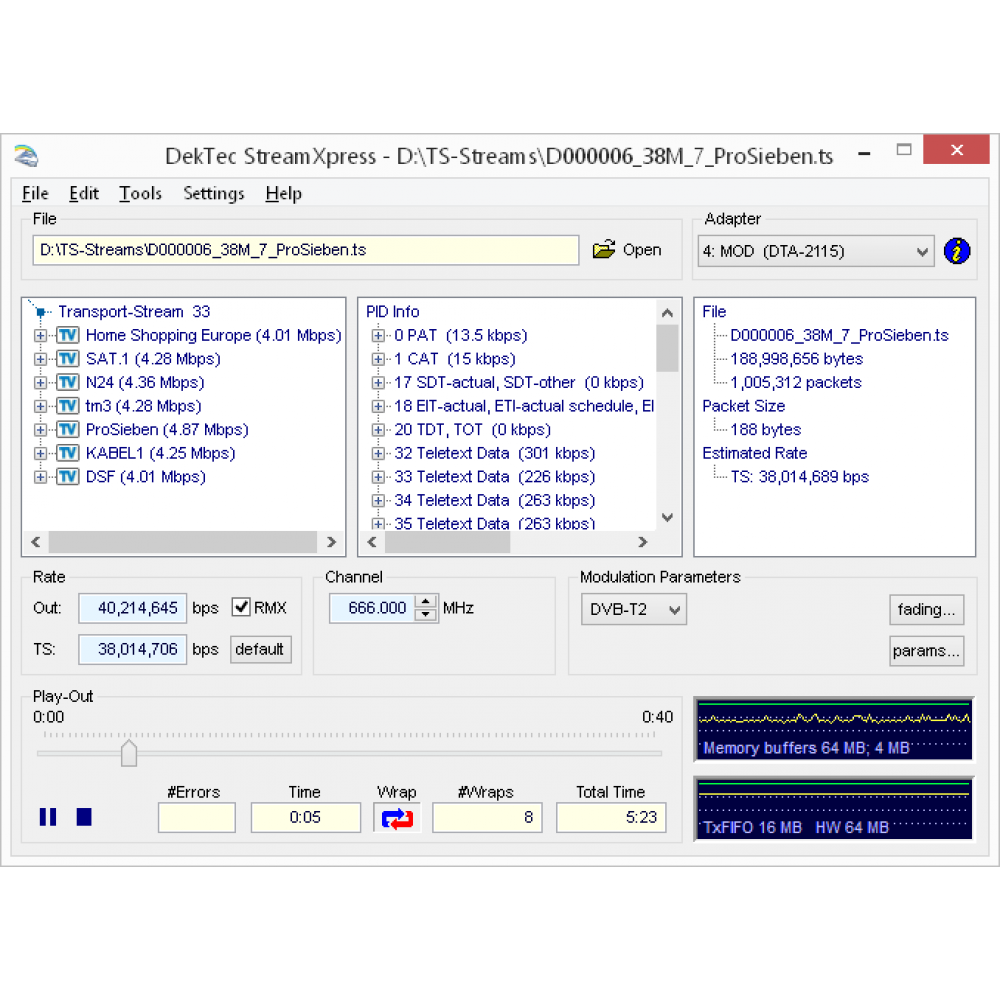Expand the 0 PAT PID entry
This screenshot has width=1000, height=1000.
pos(378,336)
